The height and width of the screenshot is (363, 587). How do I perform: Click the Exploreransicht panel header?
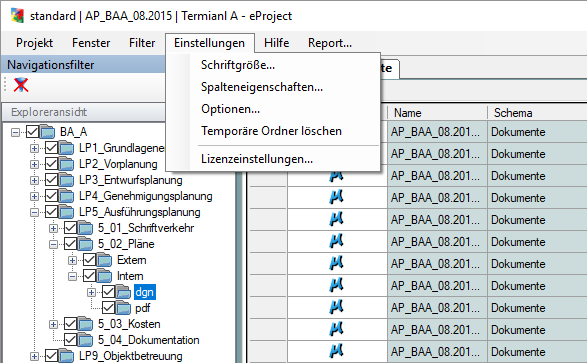pos(84,112)
